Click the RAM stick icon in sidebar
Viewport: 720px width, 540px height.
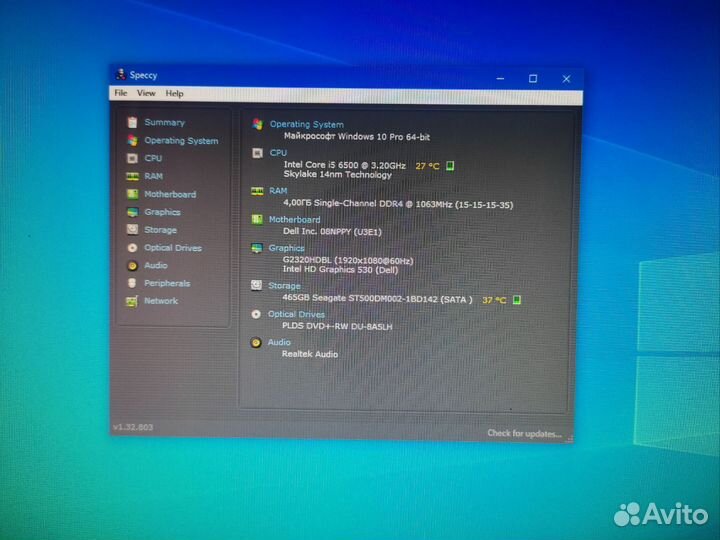pyautogui.click(x=132, y=176)
